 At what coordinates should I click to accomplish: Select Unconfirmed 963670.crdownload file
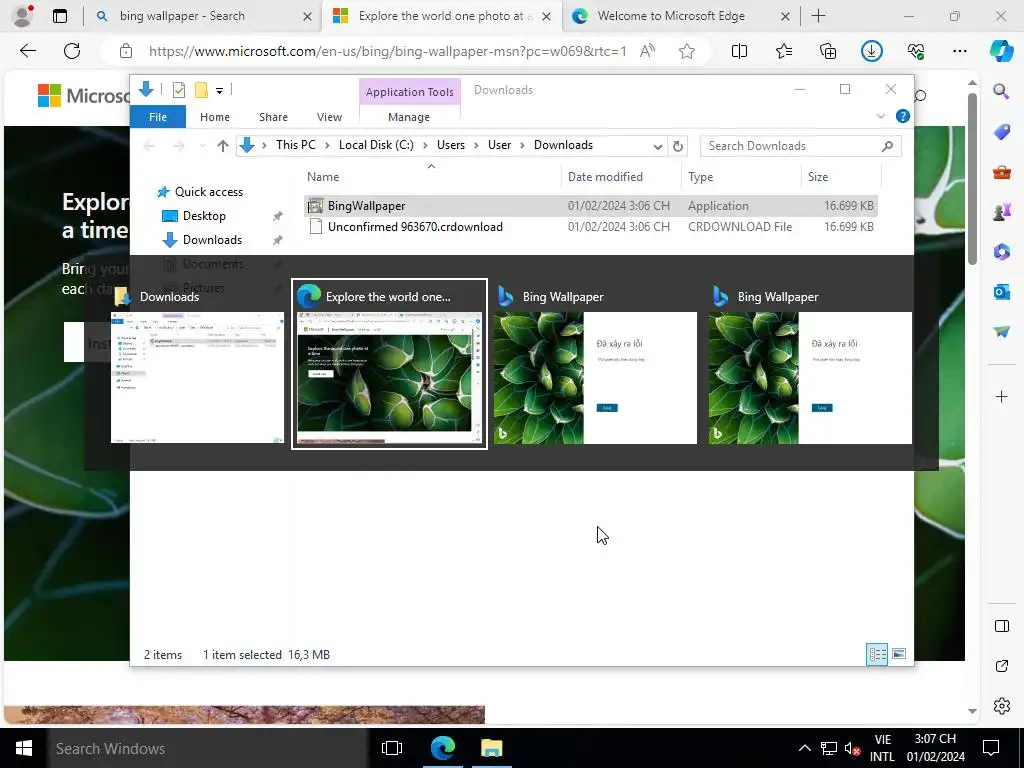[x=590, y=227]
